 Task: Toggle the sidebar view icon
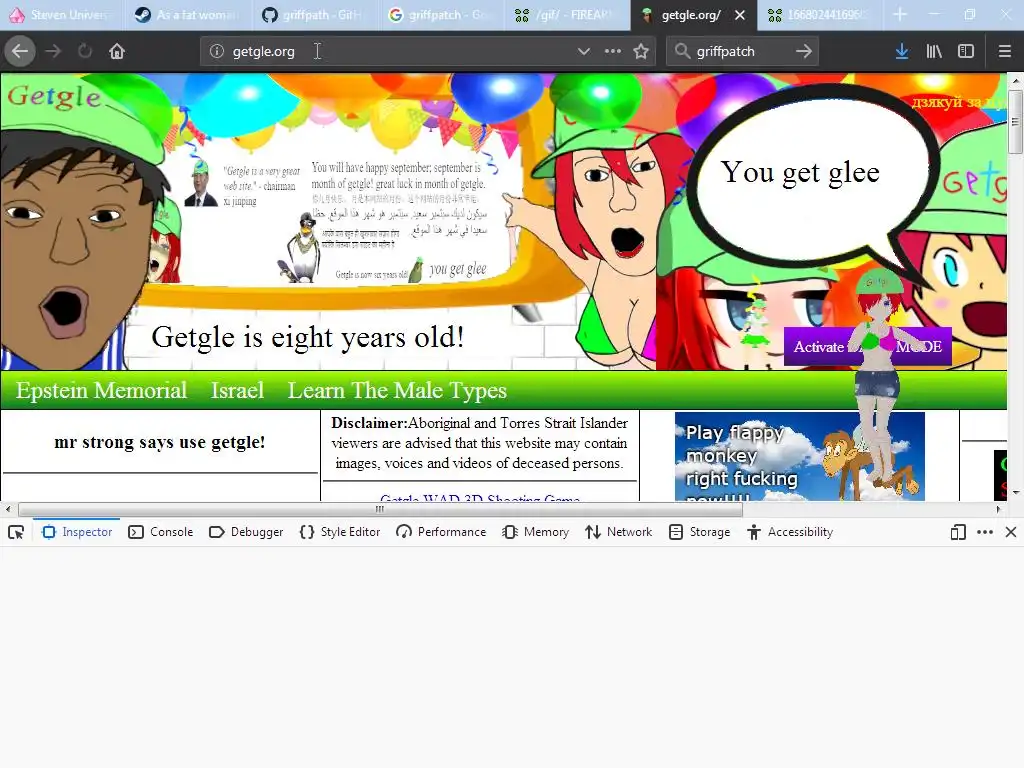click(x=966, y=51)
